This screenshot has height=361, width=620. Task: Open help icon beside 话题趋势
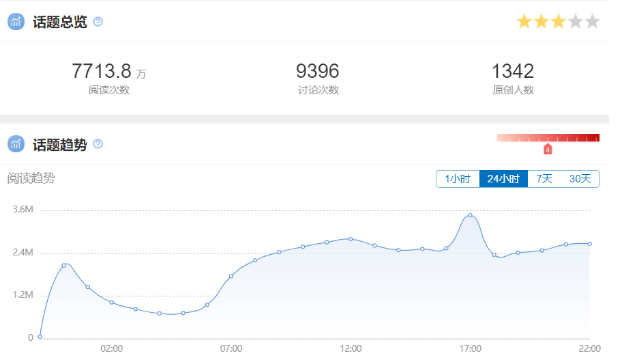(98, 144)
